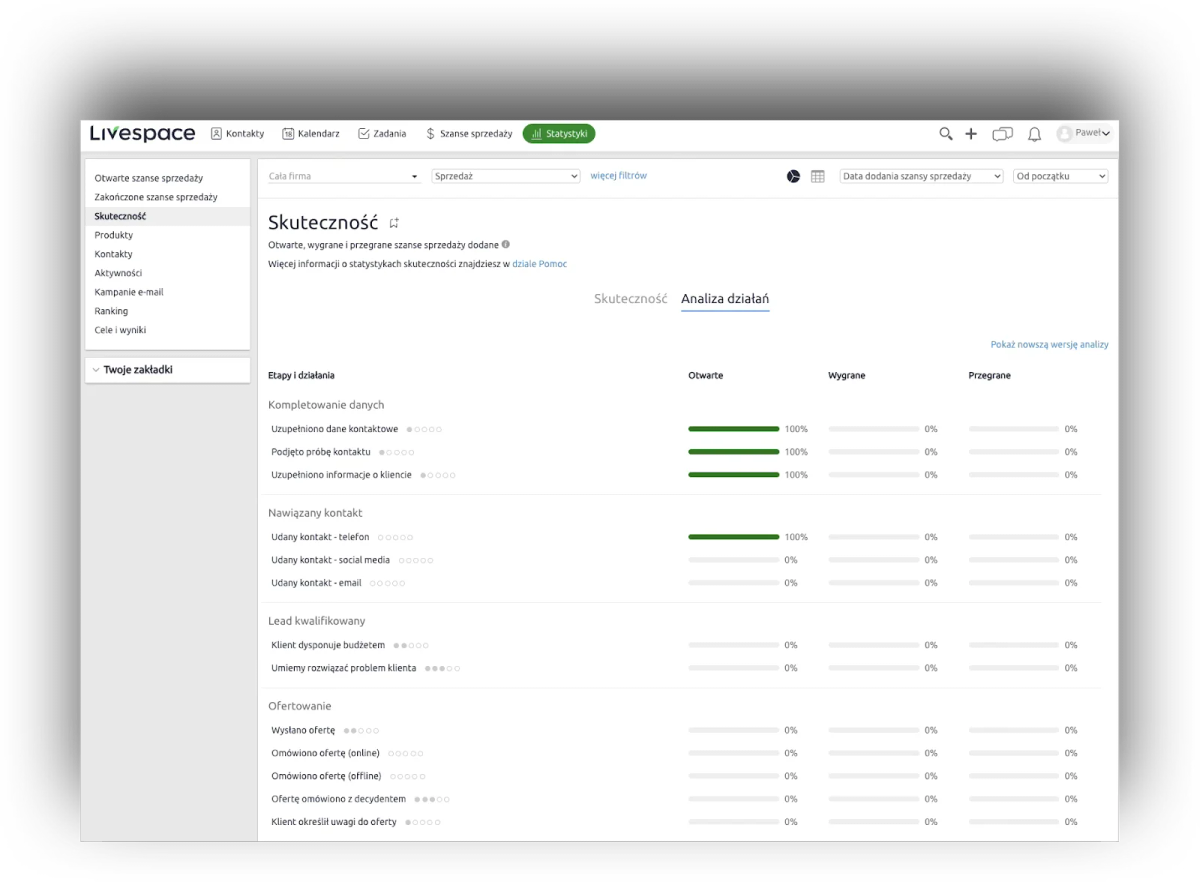
Task: Open the chat messages icon
Action: click(1002, 134)
